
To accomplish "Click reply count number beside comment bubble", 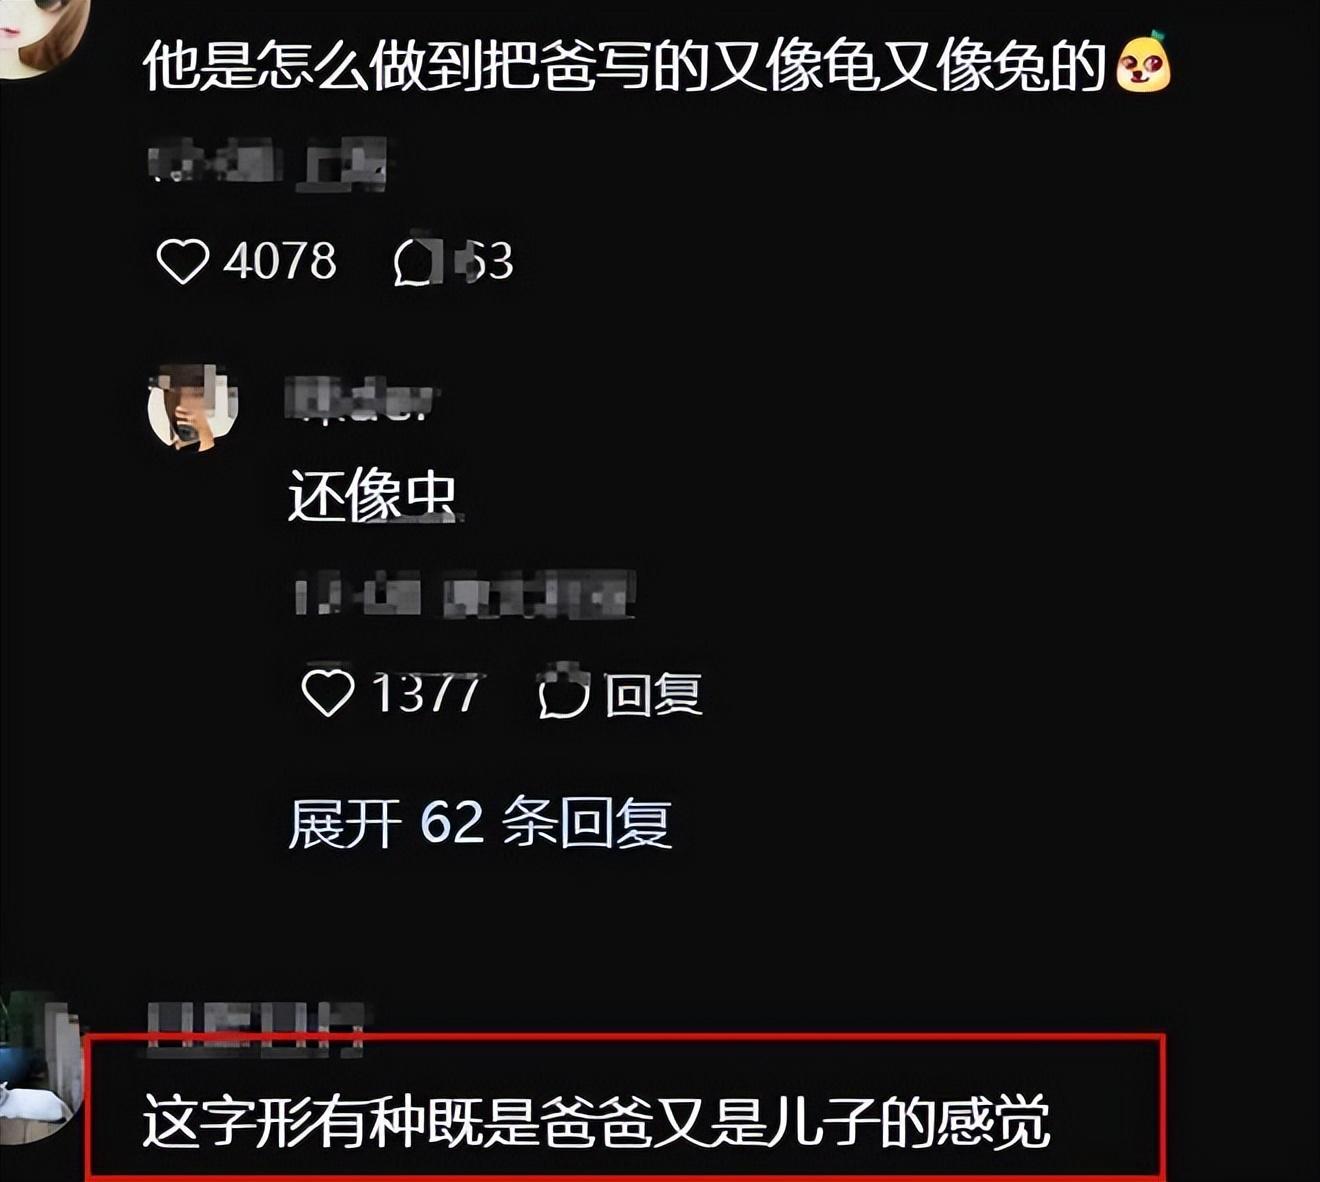I will [486, 262].
